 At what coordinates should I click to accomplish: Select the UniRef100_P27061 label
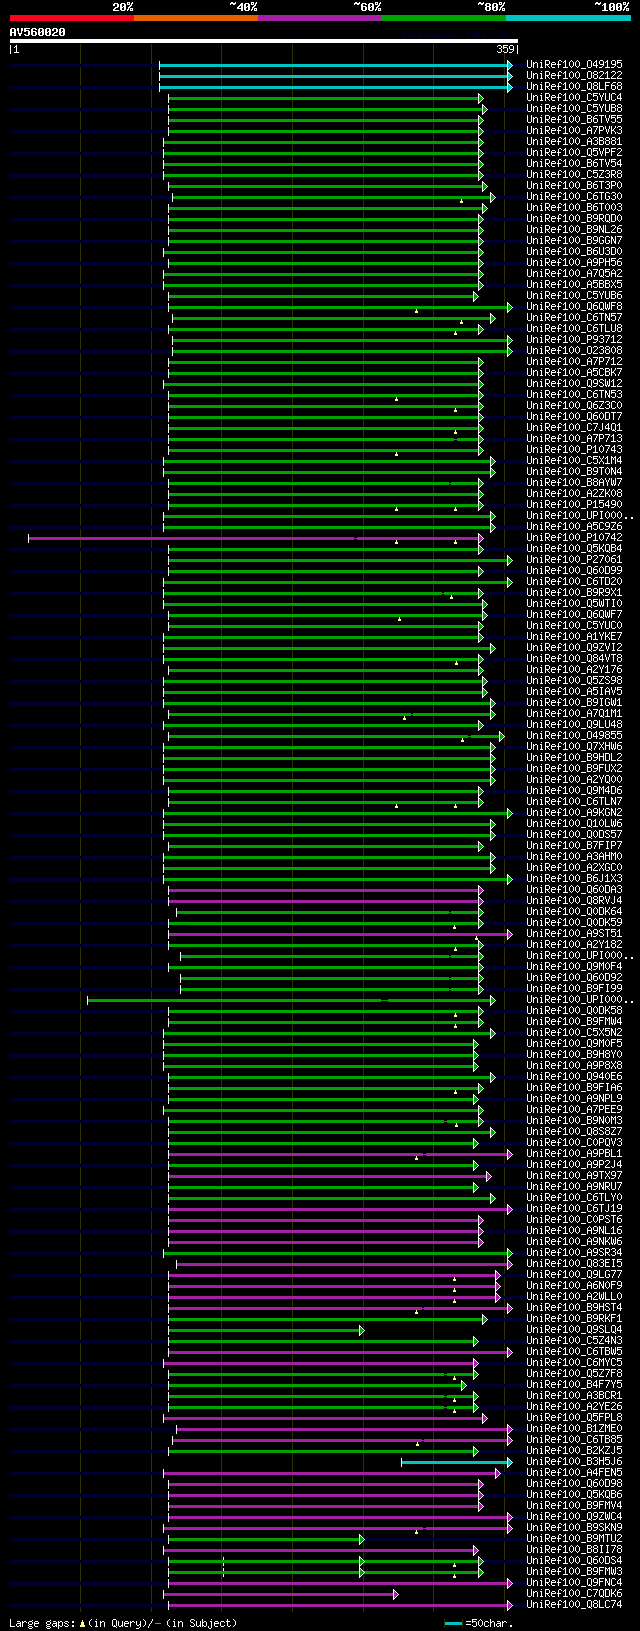pyautogui.click(x=574, y=559)
